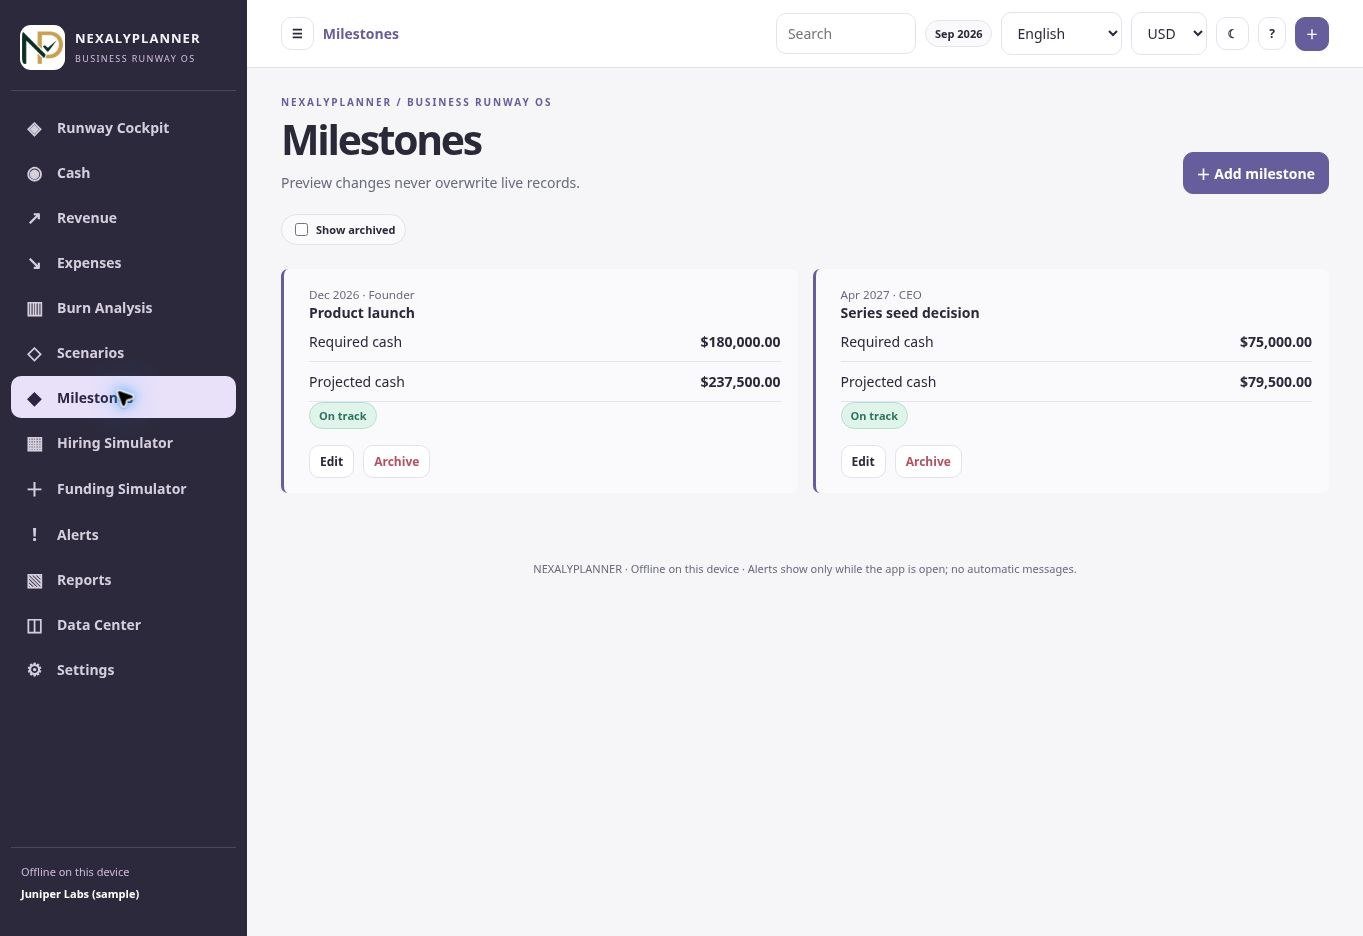Click the Funding Simulator plus icon
This screenshot has height=936, width=1363.
pyautogui.click(x=34, y=489)
